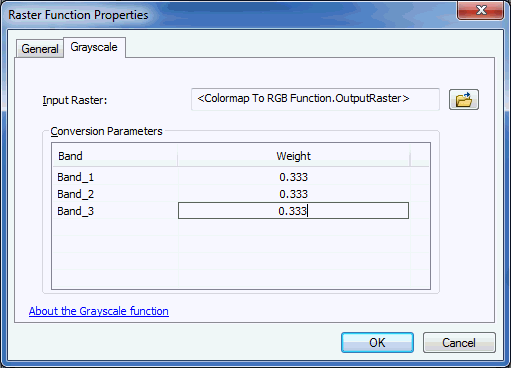Switch to the General tab
This screenshot has height=368, width=511.
(40, 49)
